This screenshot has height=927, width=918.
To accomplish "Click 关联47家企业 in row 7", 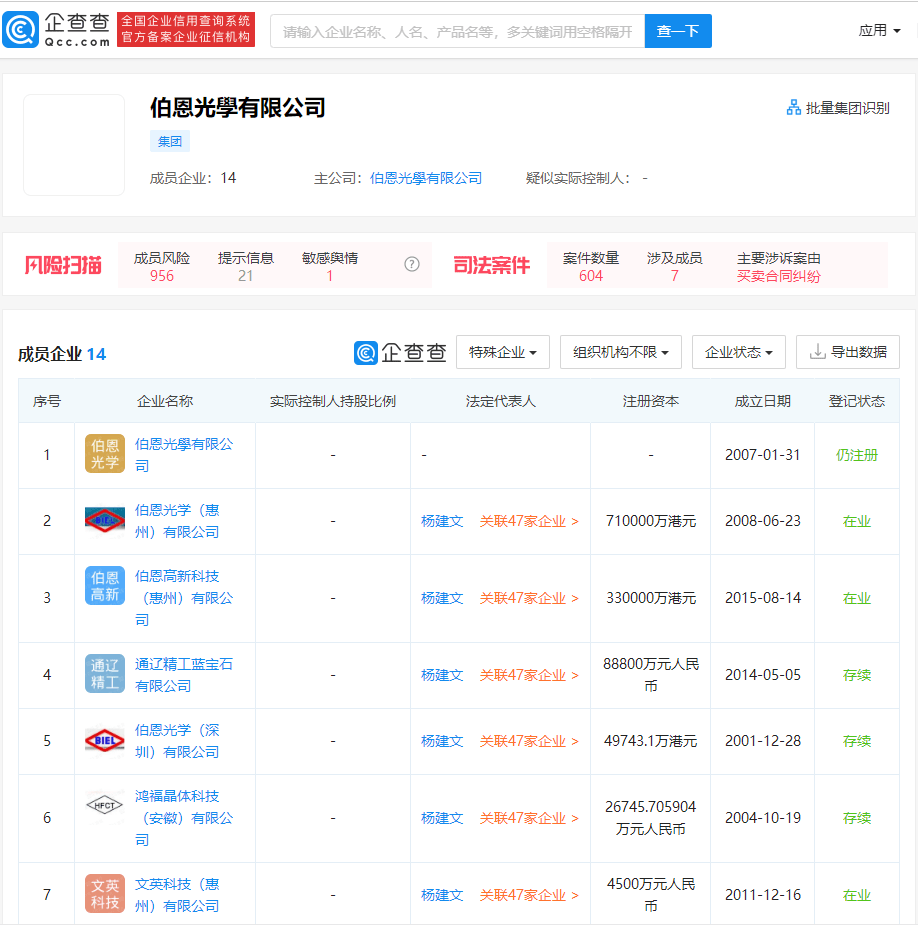I will pyautogui.click(x=528, y=894).
